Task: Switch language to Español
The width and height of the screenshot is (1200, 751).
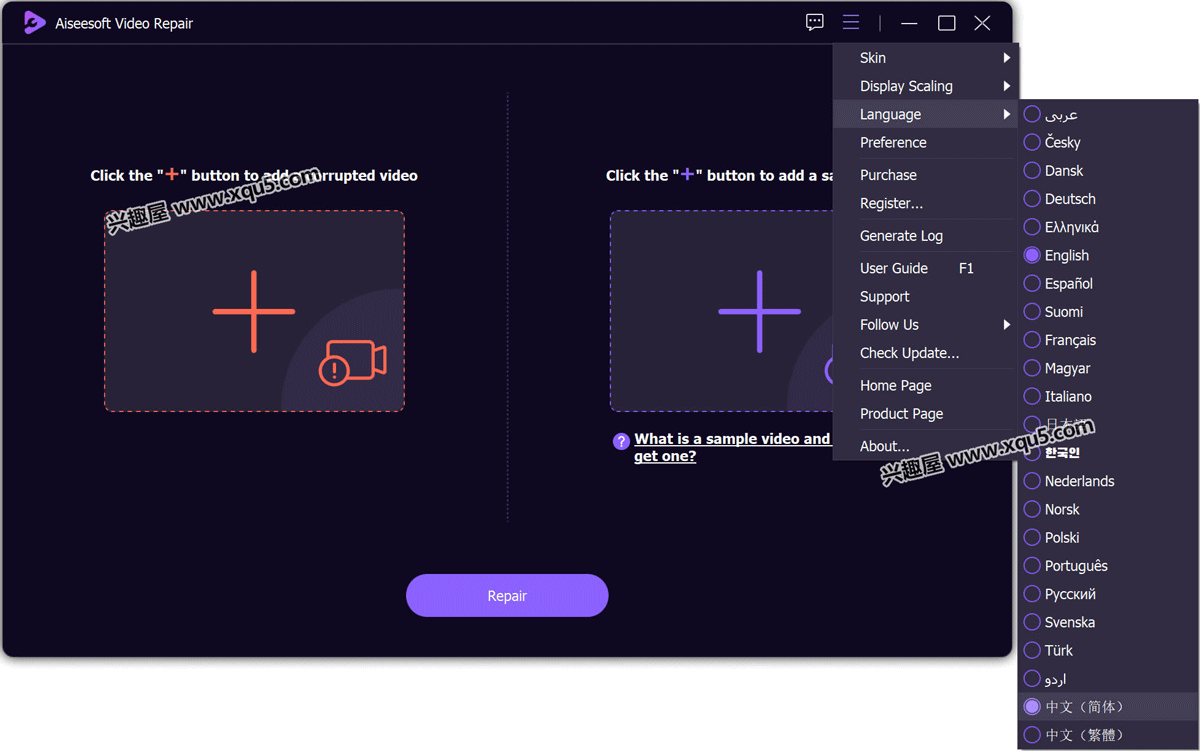Action: tap(1108, 283)
